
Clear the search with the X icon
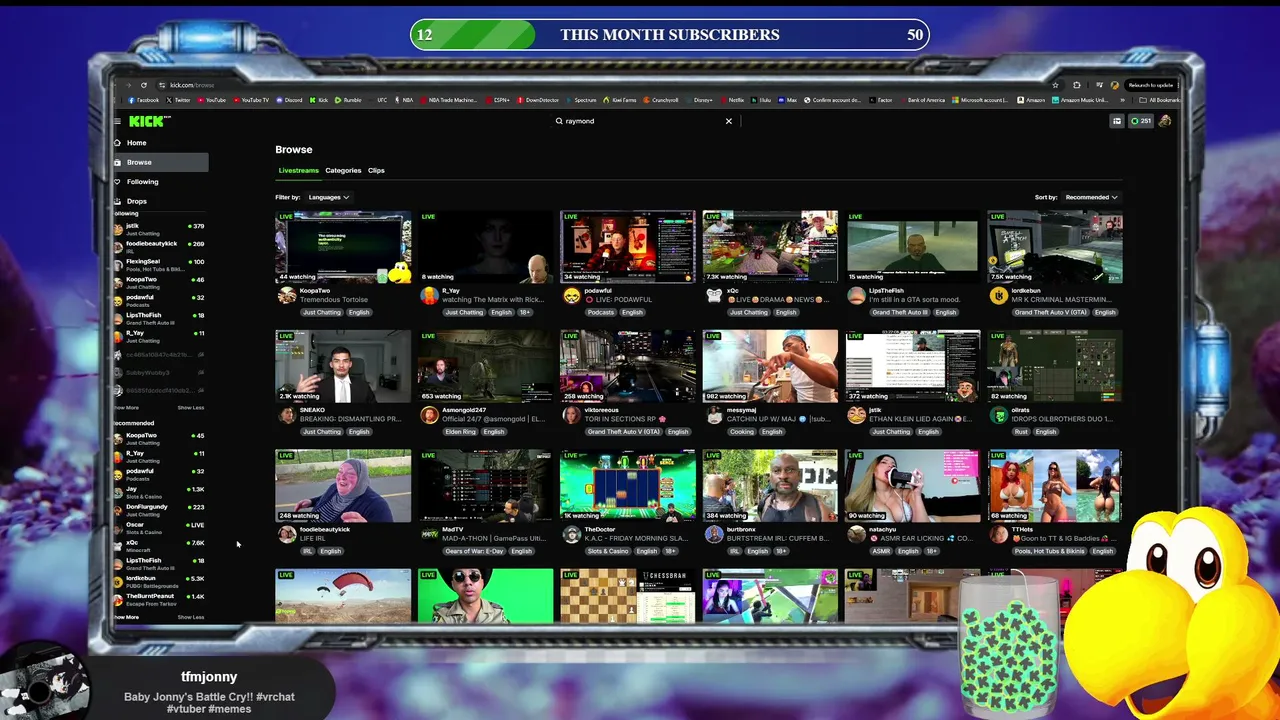pos(728,121)
